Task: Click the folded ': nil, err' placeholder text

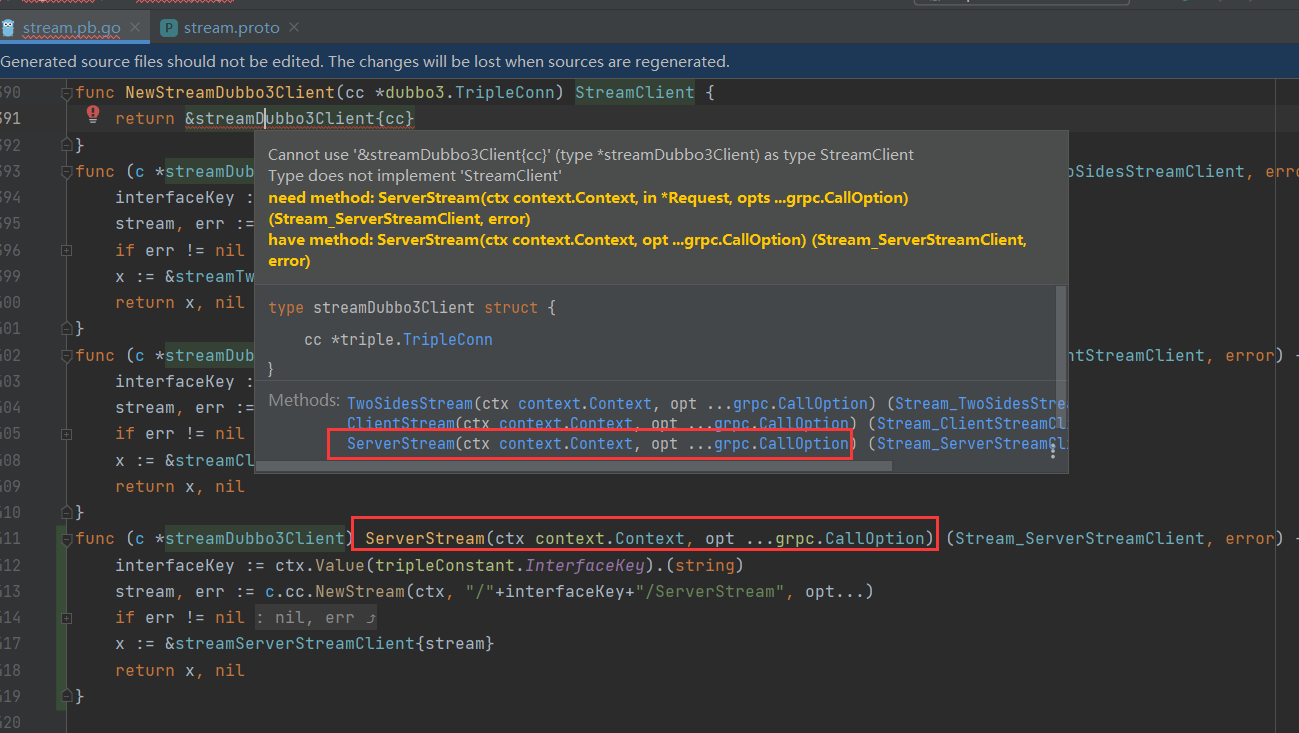Action: coord(315,618)
